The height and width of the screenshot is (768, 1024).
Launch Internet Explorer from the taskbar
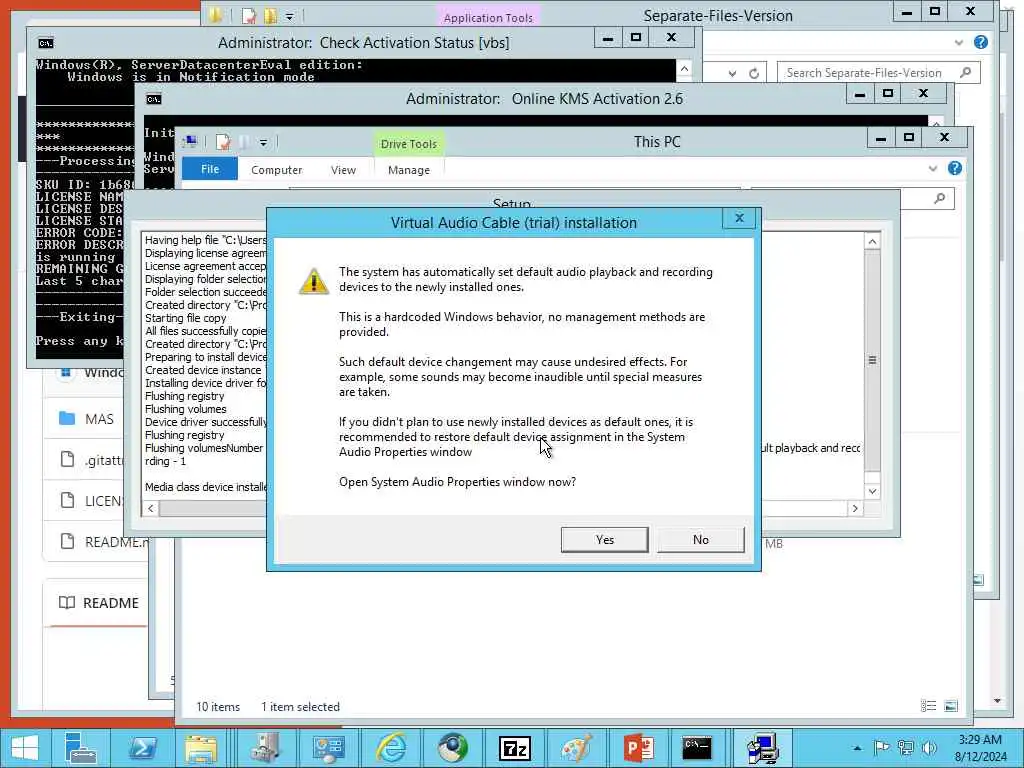[x=391, y=748]
